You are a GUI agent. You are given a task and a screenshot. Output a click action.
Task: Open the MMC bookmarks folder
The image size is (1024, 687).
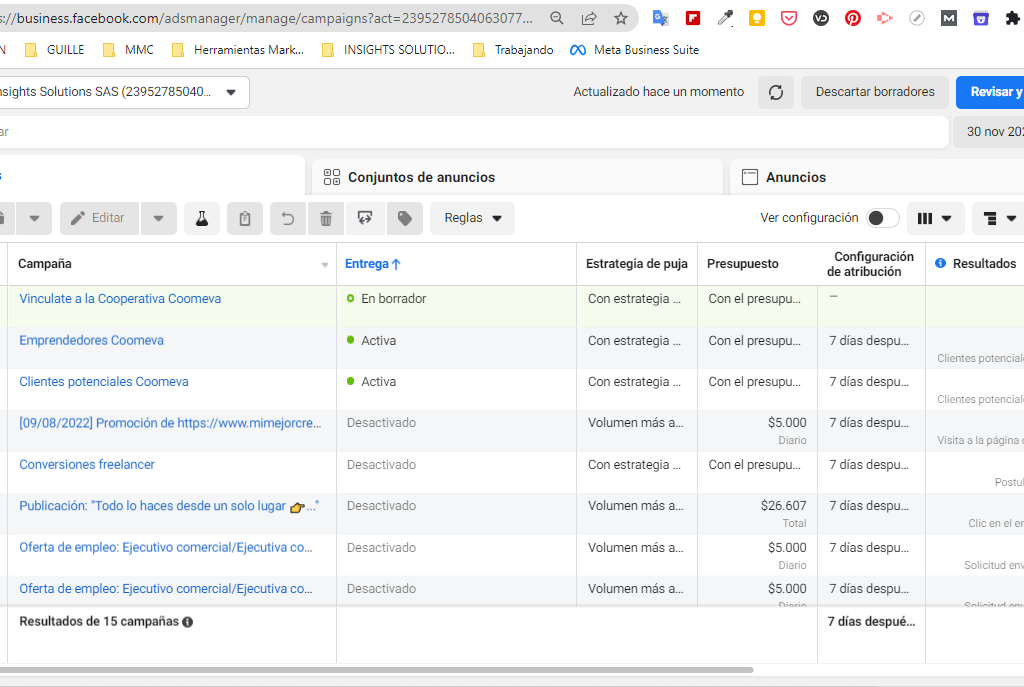129,50
